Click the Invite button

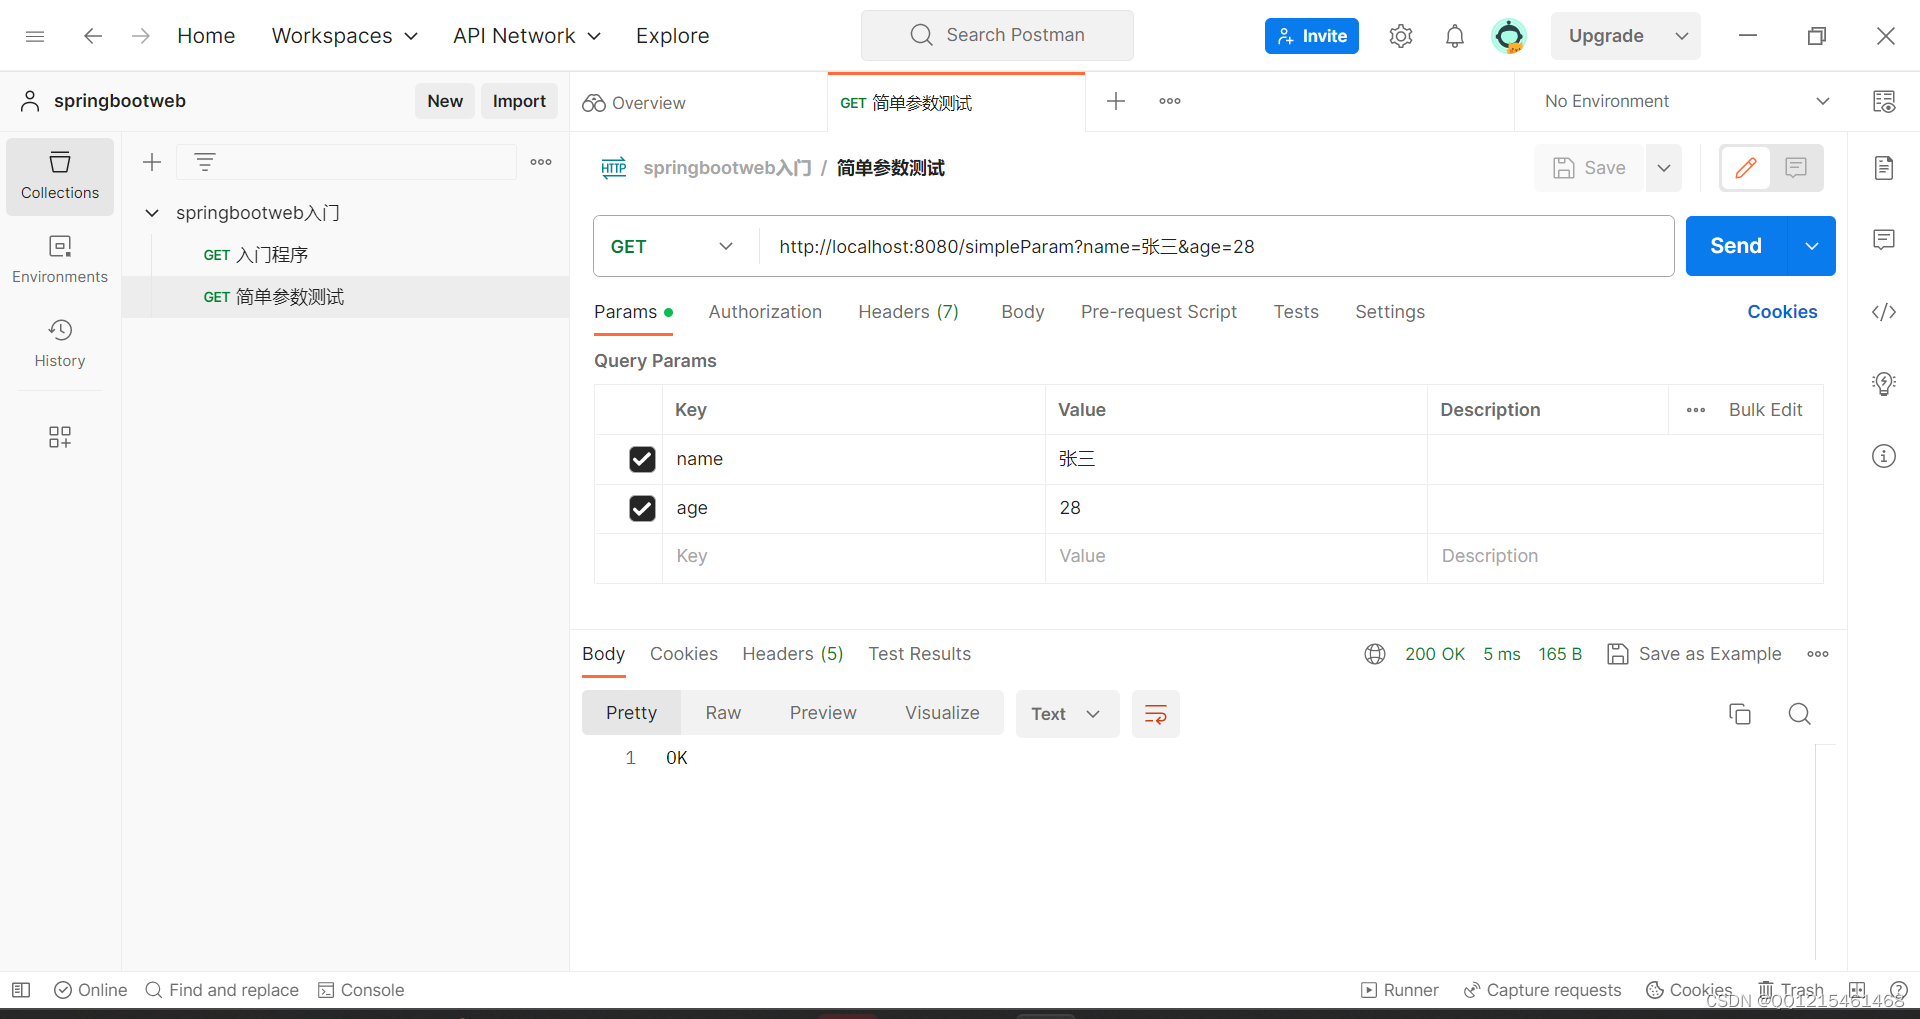[x=1312, y=36]
